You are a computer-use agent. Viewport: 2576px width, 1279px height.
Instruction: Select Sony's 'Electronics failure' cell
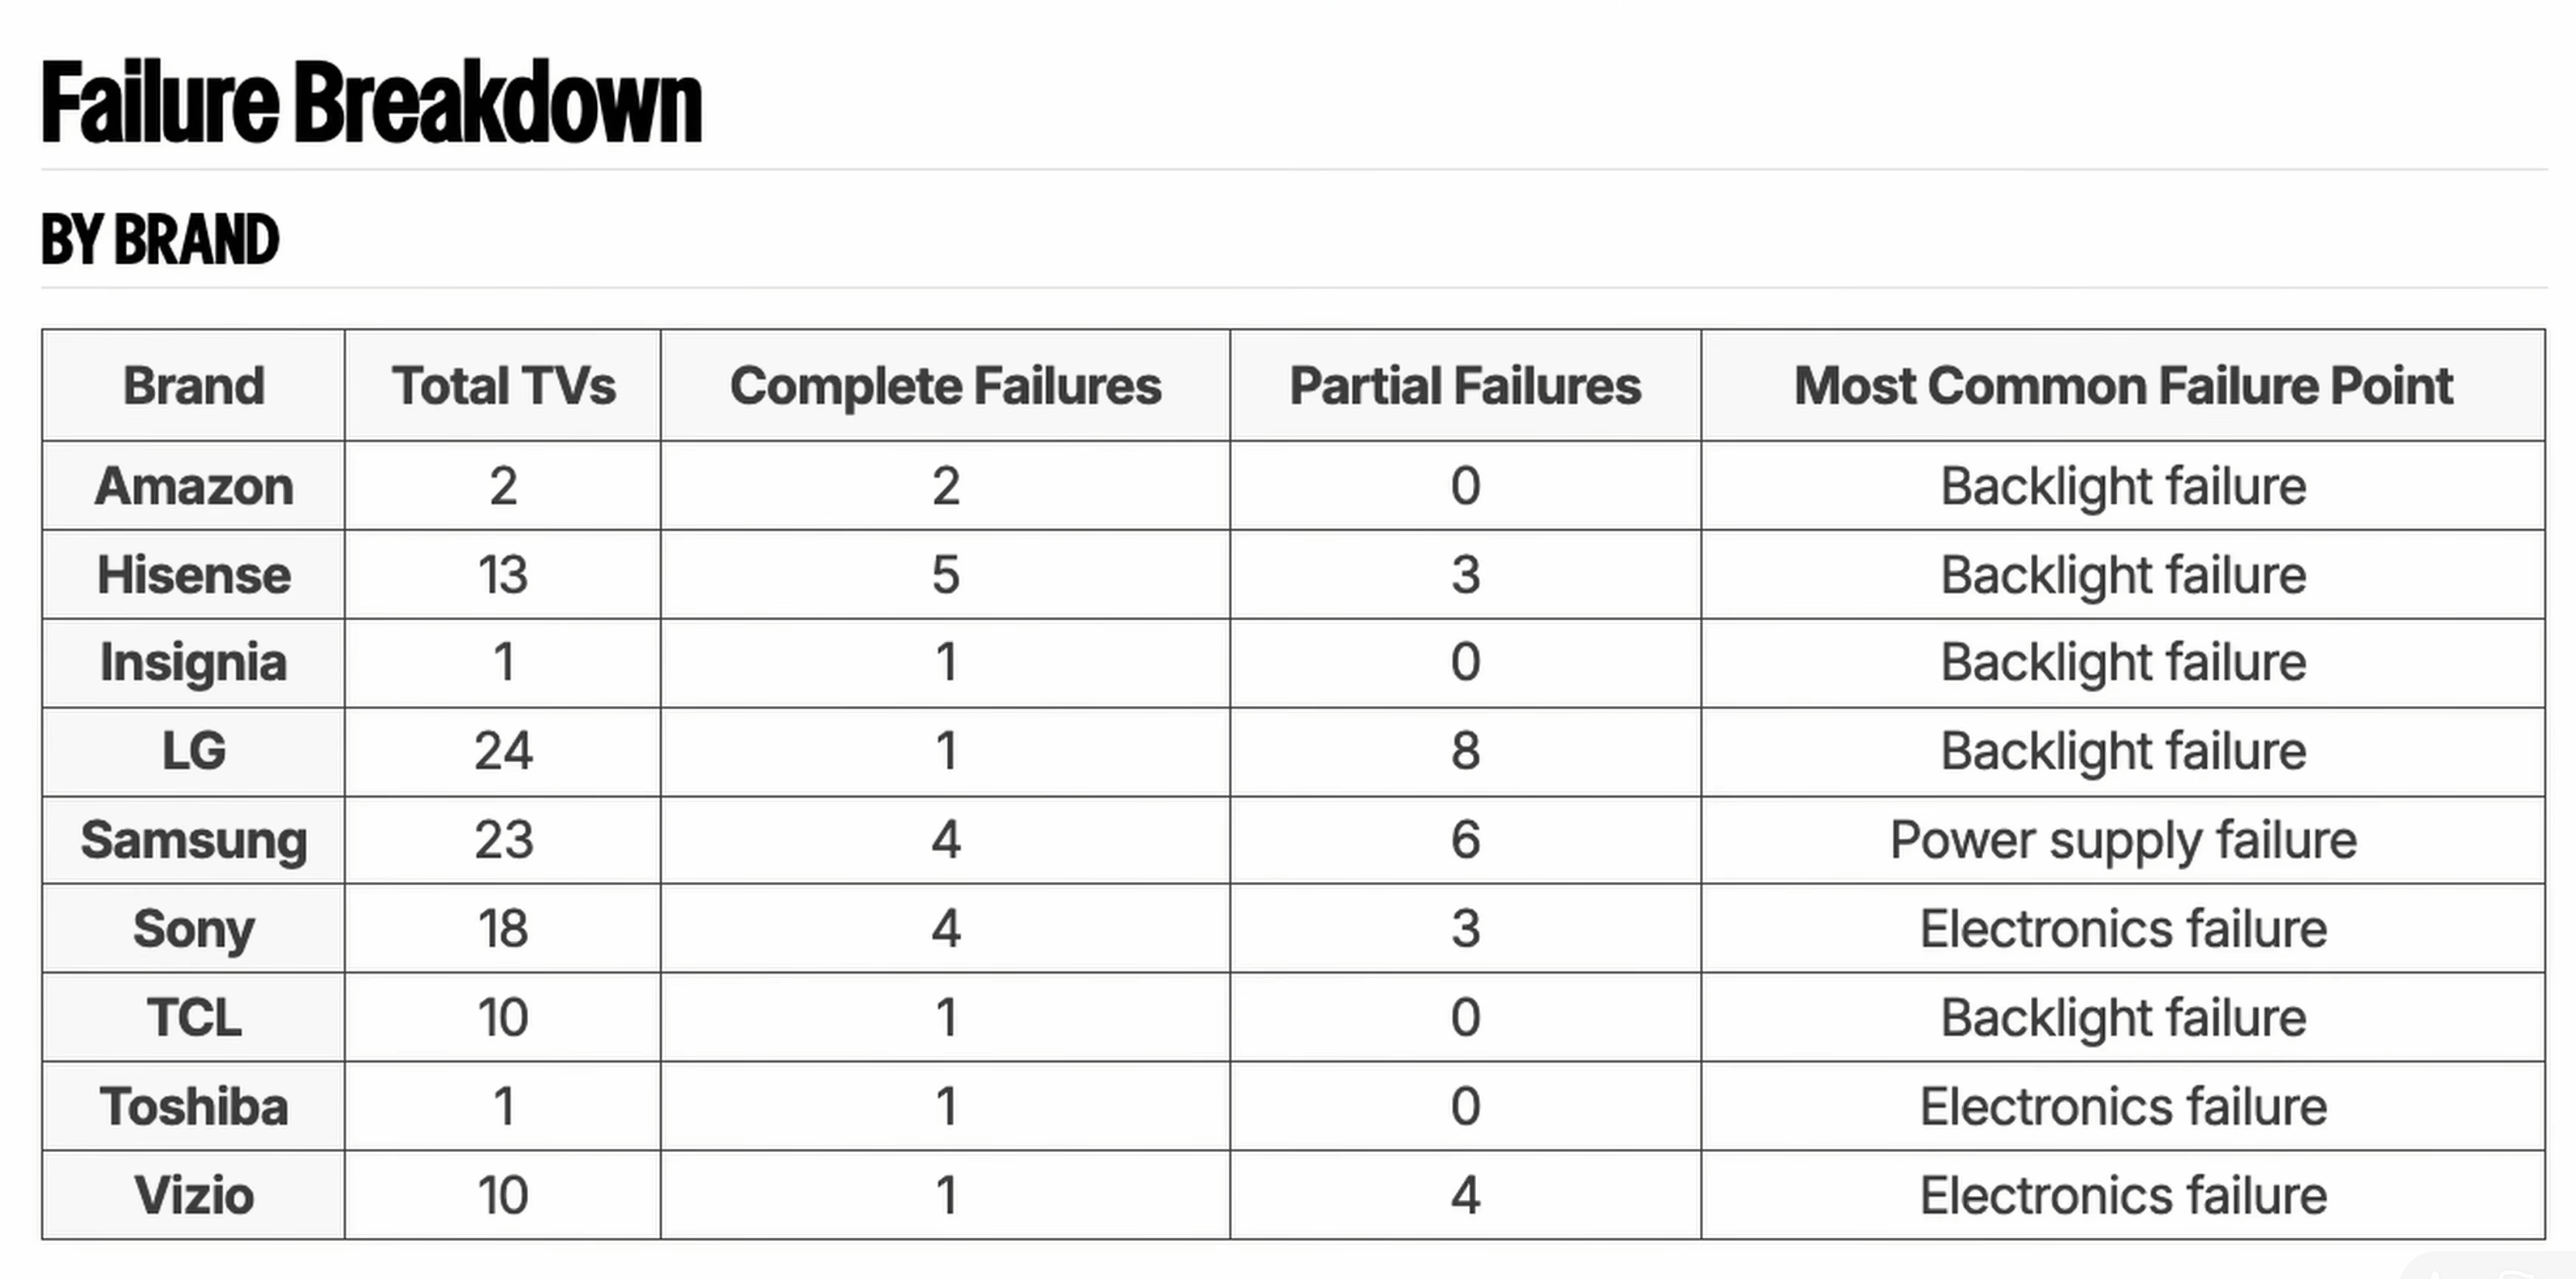(2123, 928)
